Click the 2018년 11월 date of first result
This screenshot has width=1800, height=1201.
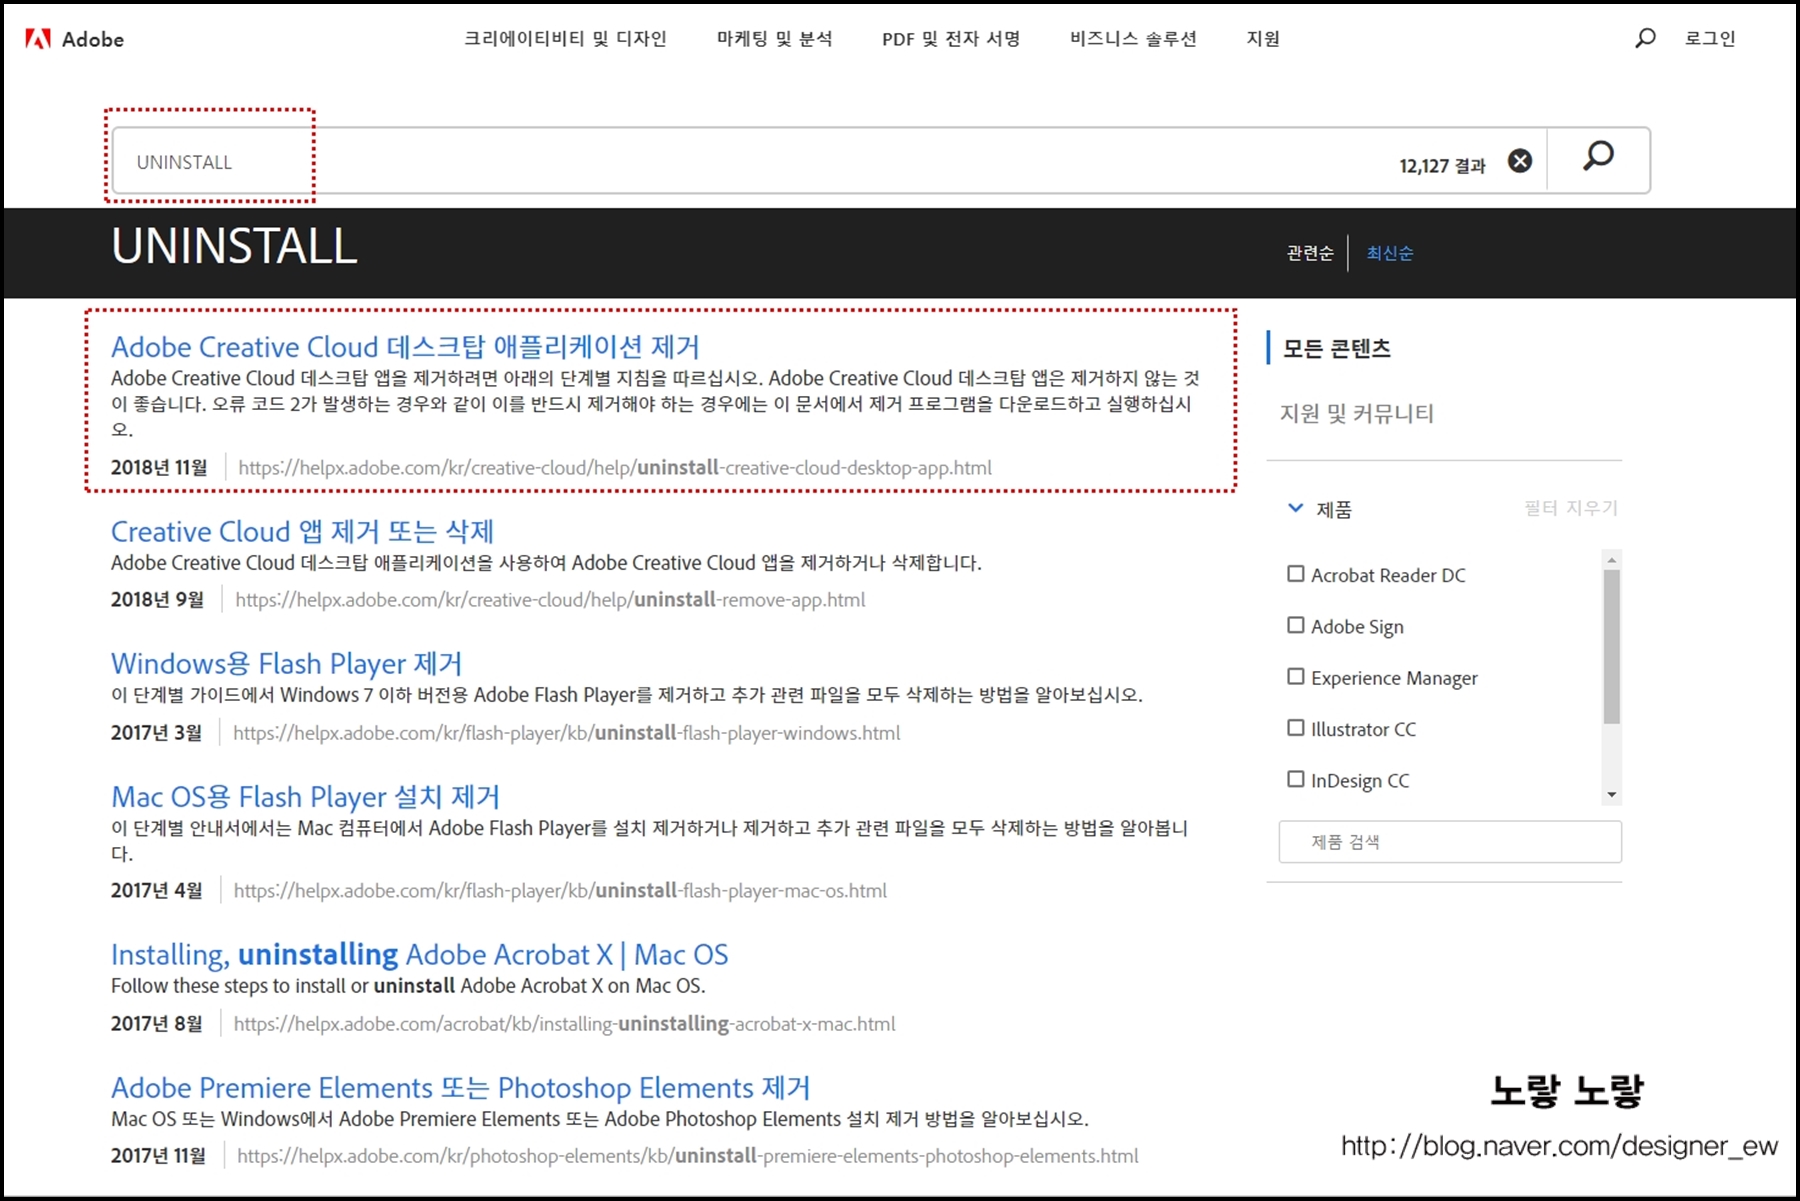(x=159, y=467)
